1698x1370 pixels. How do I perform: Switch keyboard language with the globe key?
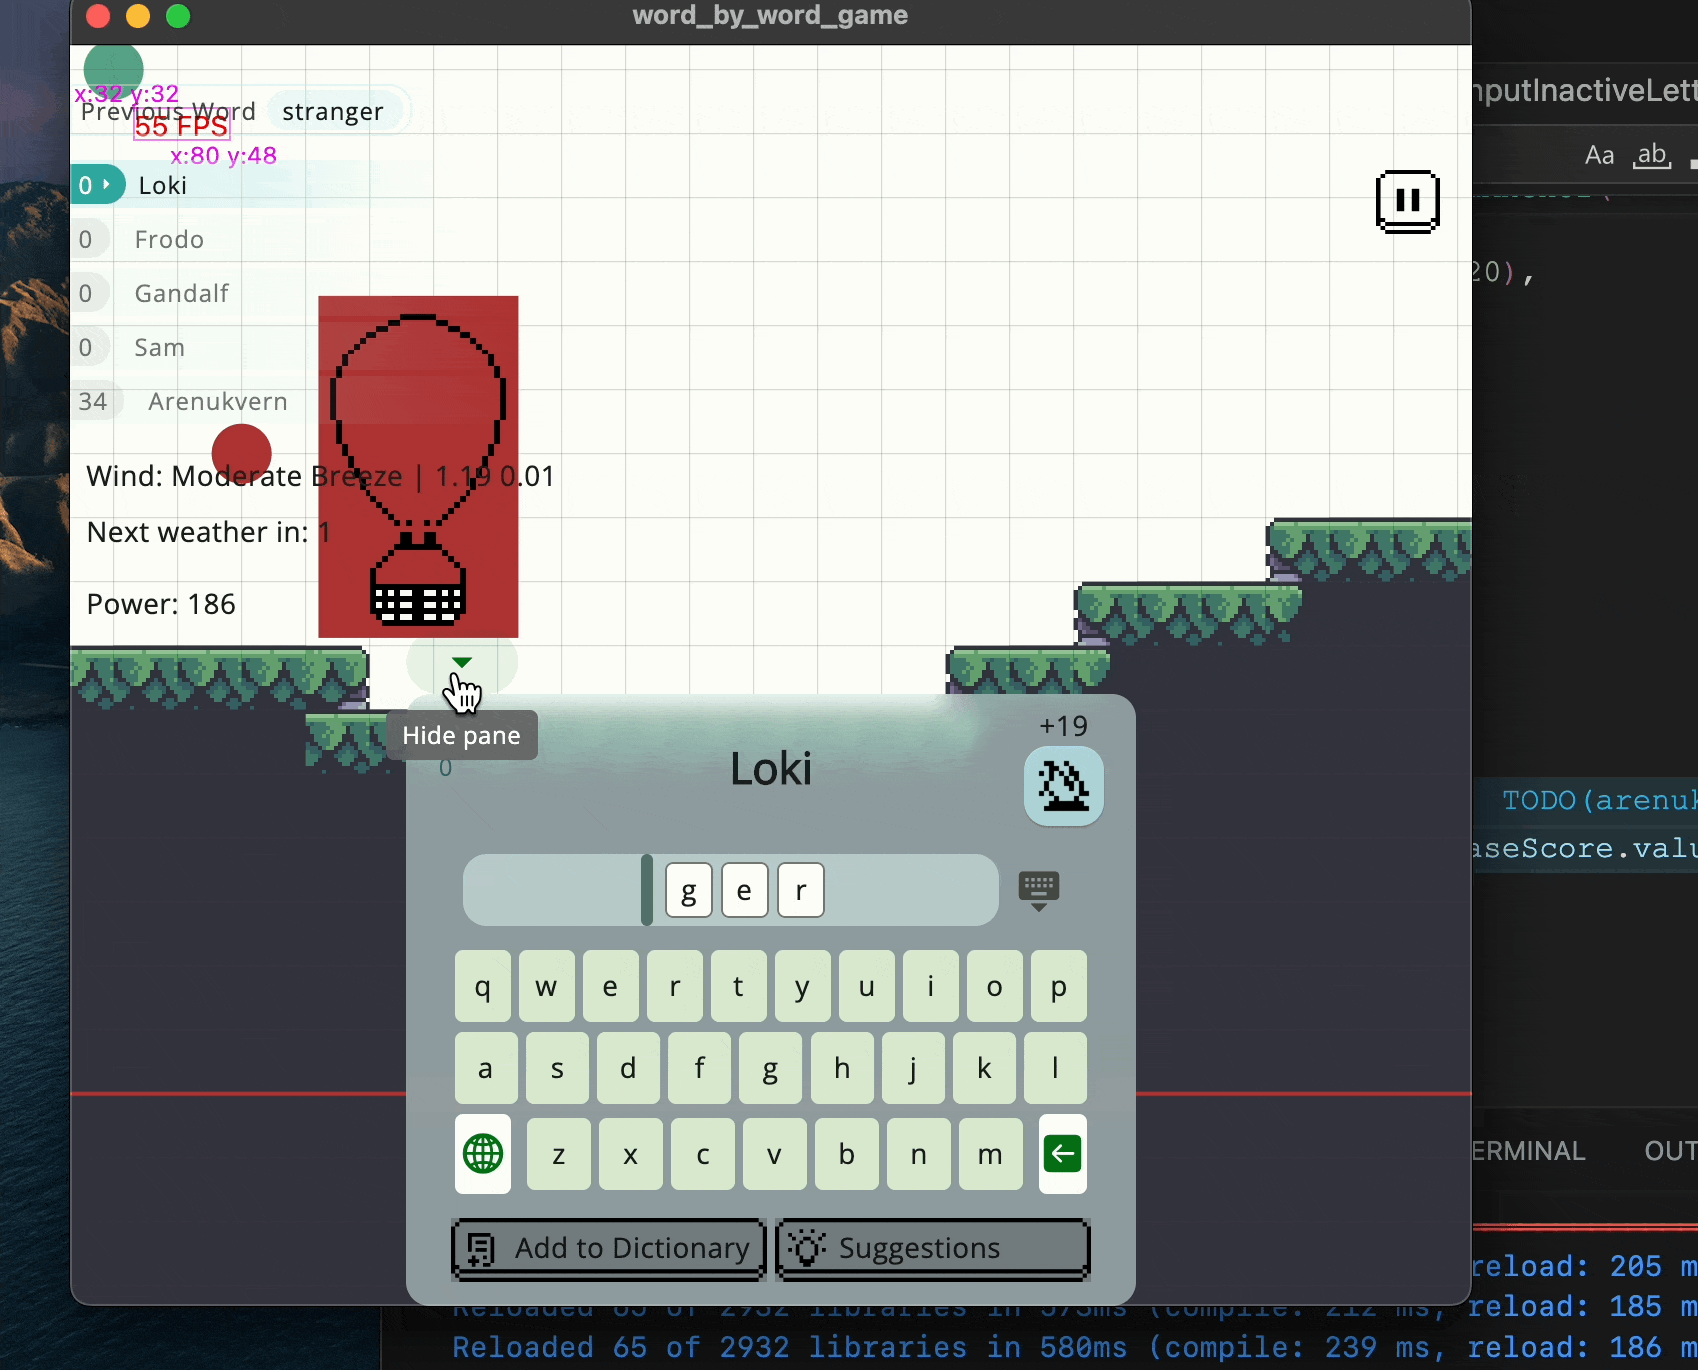pos(483,1154)
